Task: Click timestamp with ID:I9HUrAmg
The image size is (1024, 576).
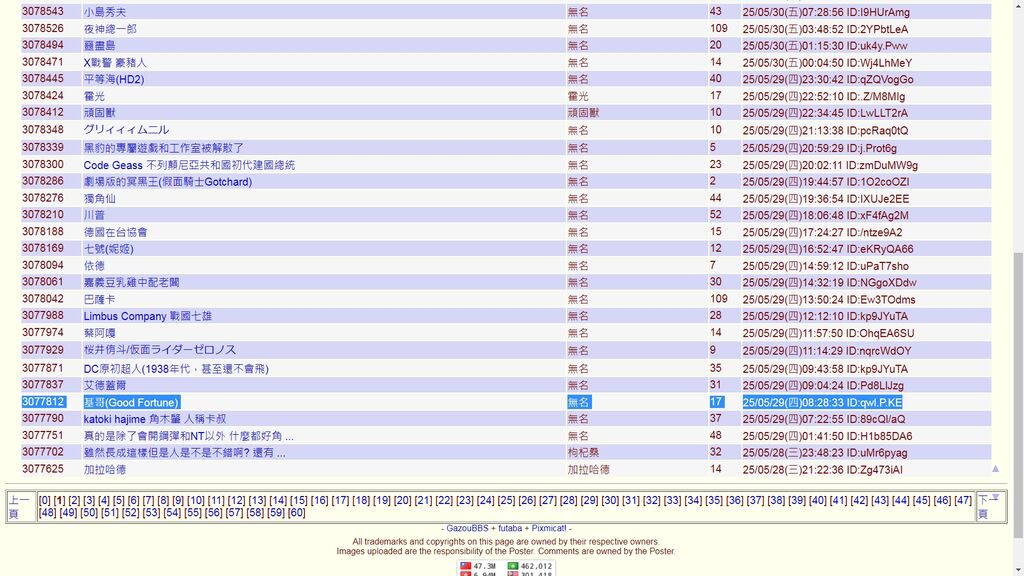Action: click(x=825, y=12)
